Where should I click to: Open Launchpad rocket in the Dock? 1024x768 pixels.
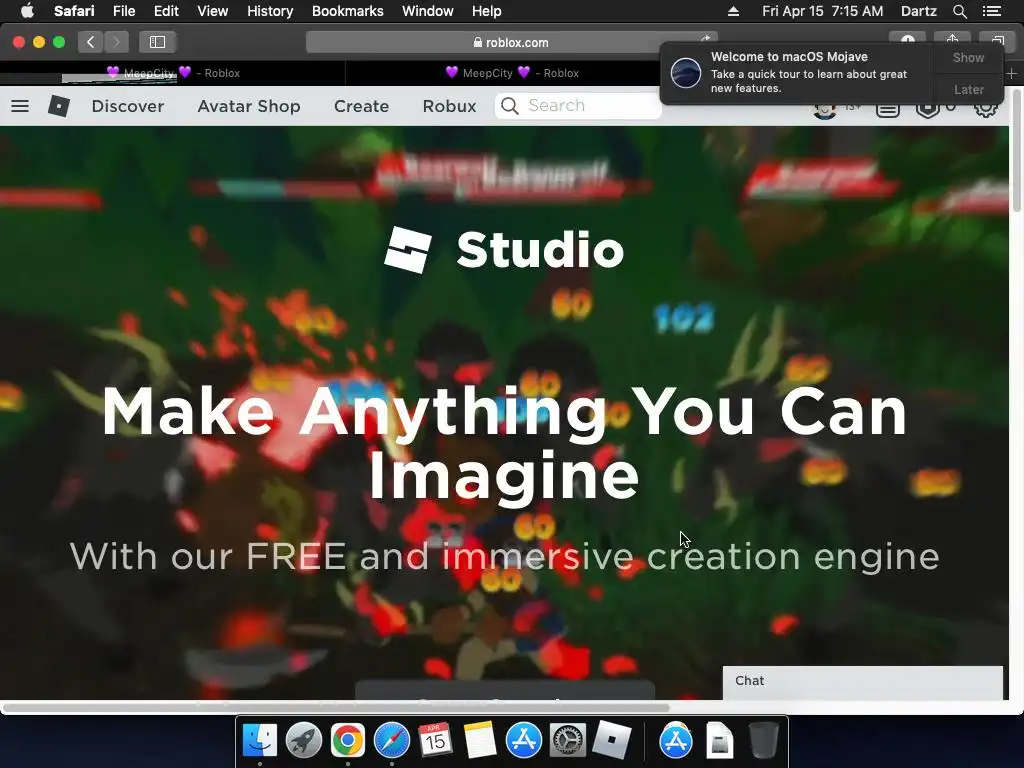[304, 741]
